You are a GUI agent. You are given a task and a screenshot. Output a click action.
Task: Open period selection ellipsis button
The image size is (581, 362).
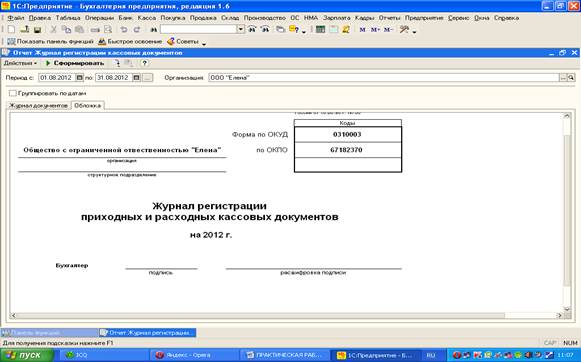148,78
